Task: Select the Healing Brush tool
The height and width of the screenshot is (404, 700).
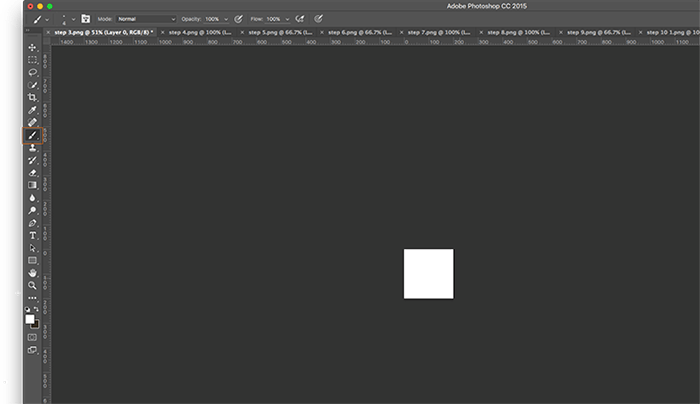Action: coord(32,122)
